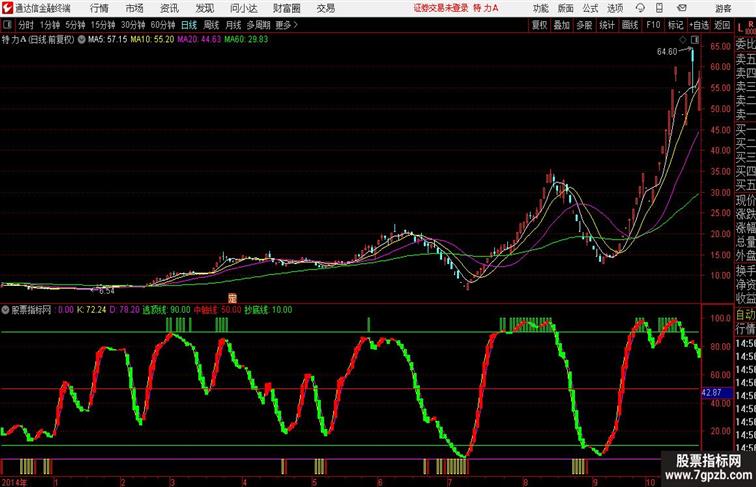This screenshot has height=487, width=756.
Task: Open 多周期 multi-period view
Action: [x=259, y=25]
